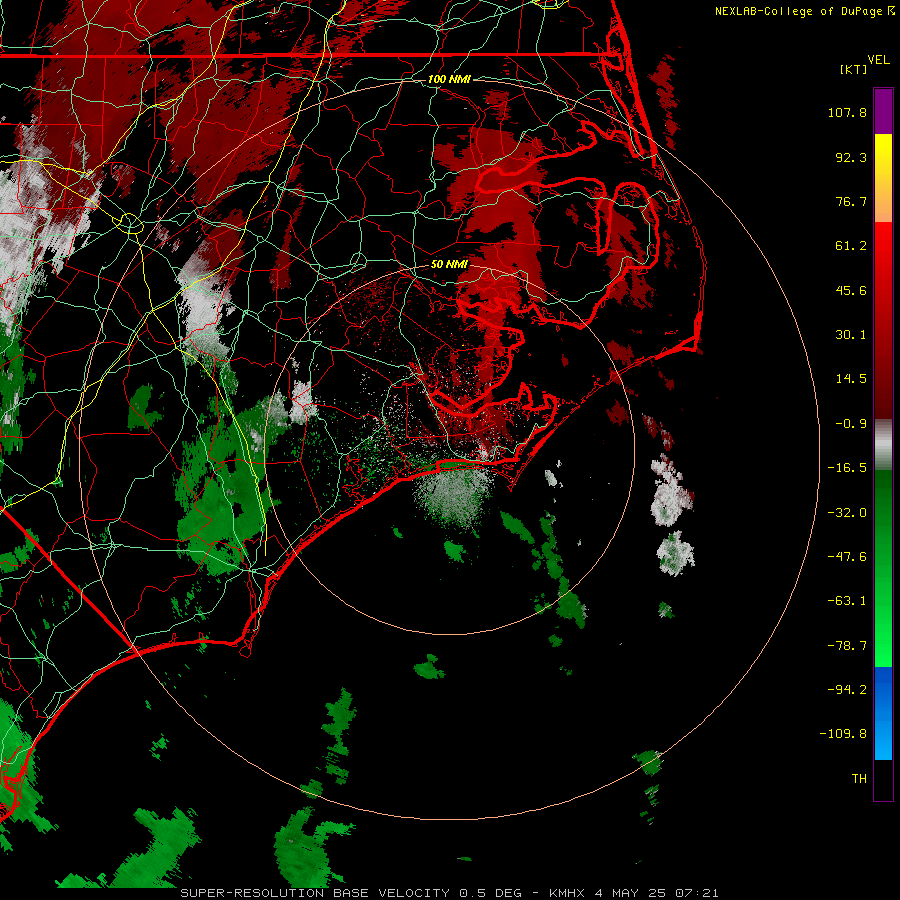Click the -0.9 scale value
This screenshot has width=900, height=900.
tap(851, 424)
